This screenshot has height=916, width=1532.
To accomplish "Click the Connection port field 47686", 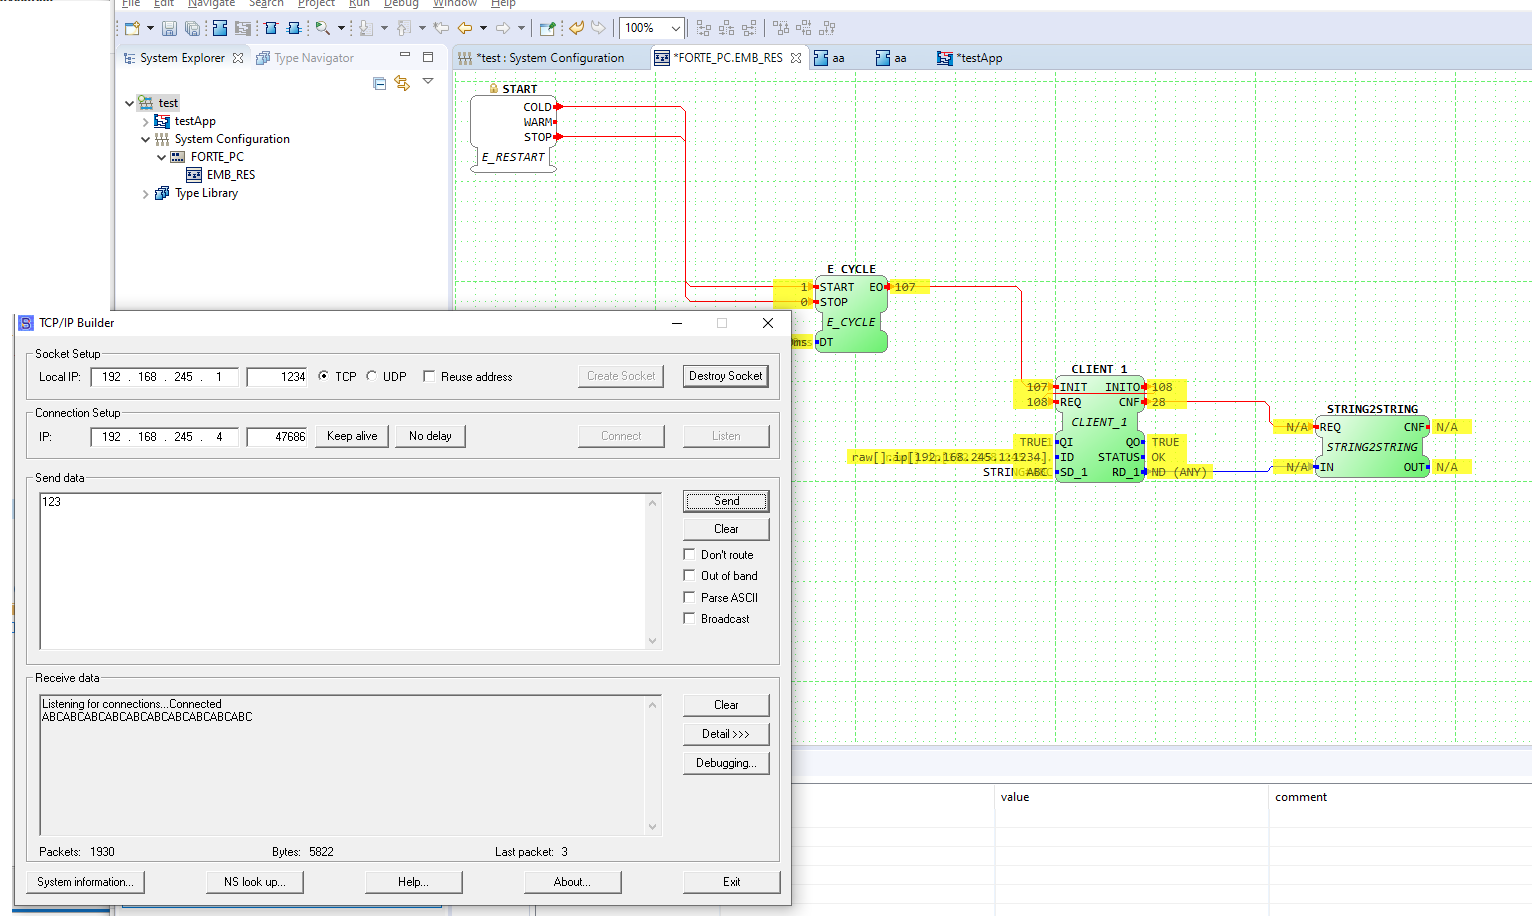I will [278, 437].
